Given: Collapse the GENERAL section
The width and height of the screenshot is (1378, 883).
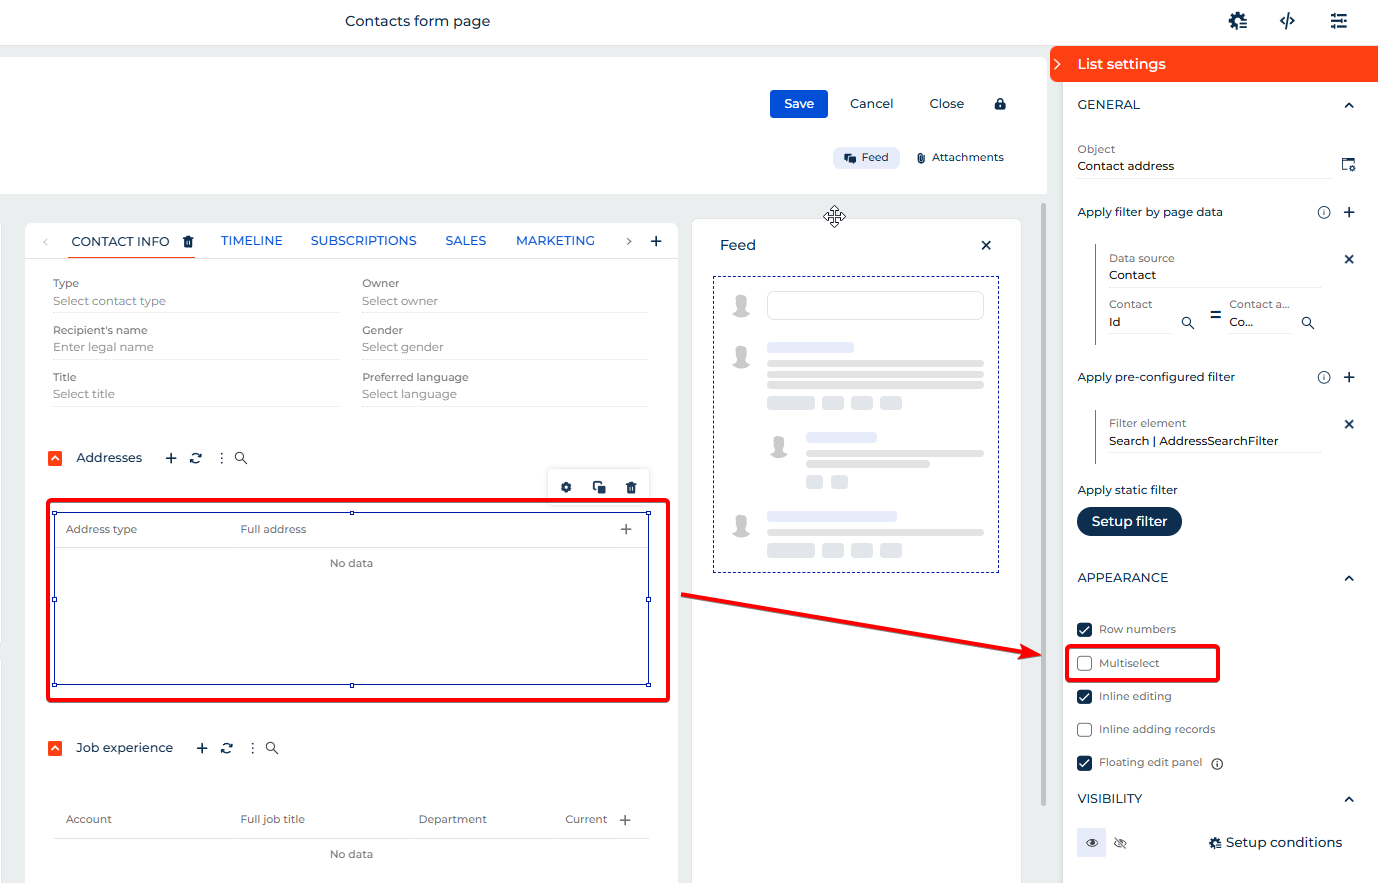Looking at the screenshot, I should 1349,105.
